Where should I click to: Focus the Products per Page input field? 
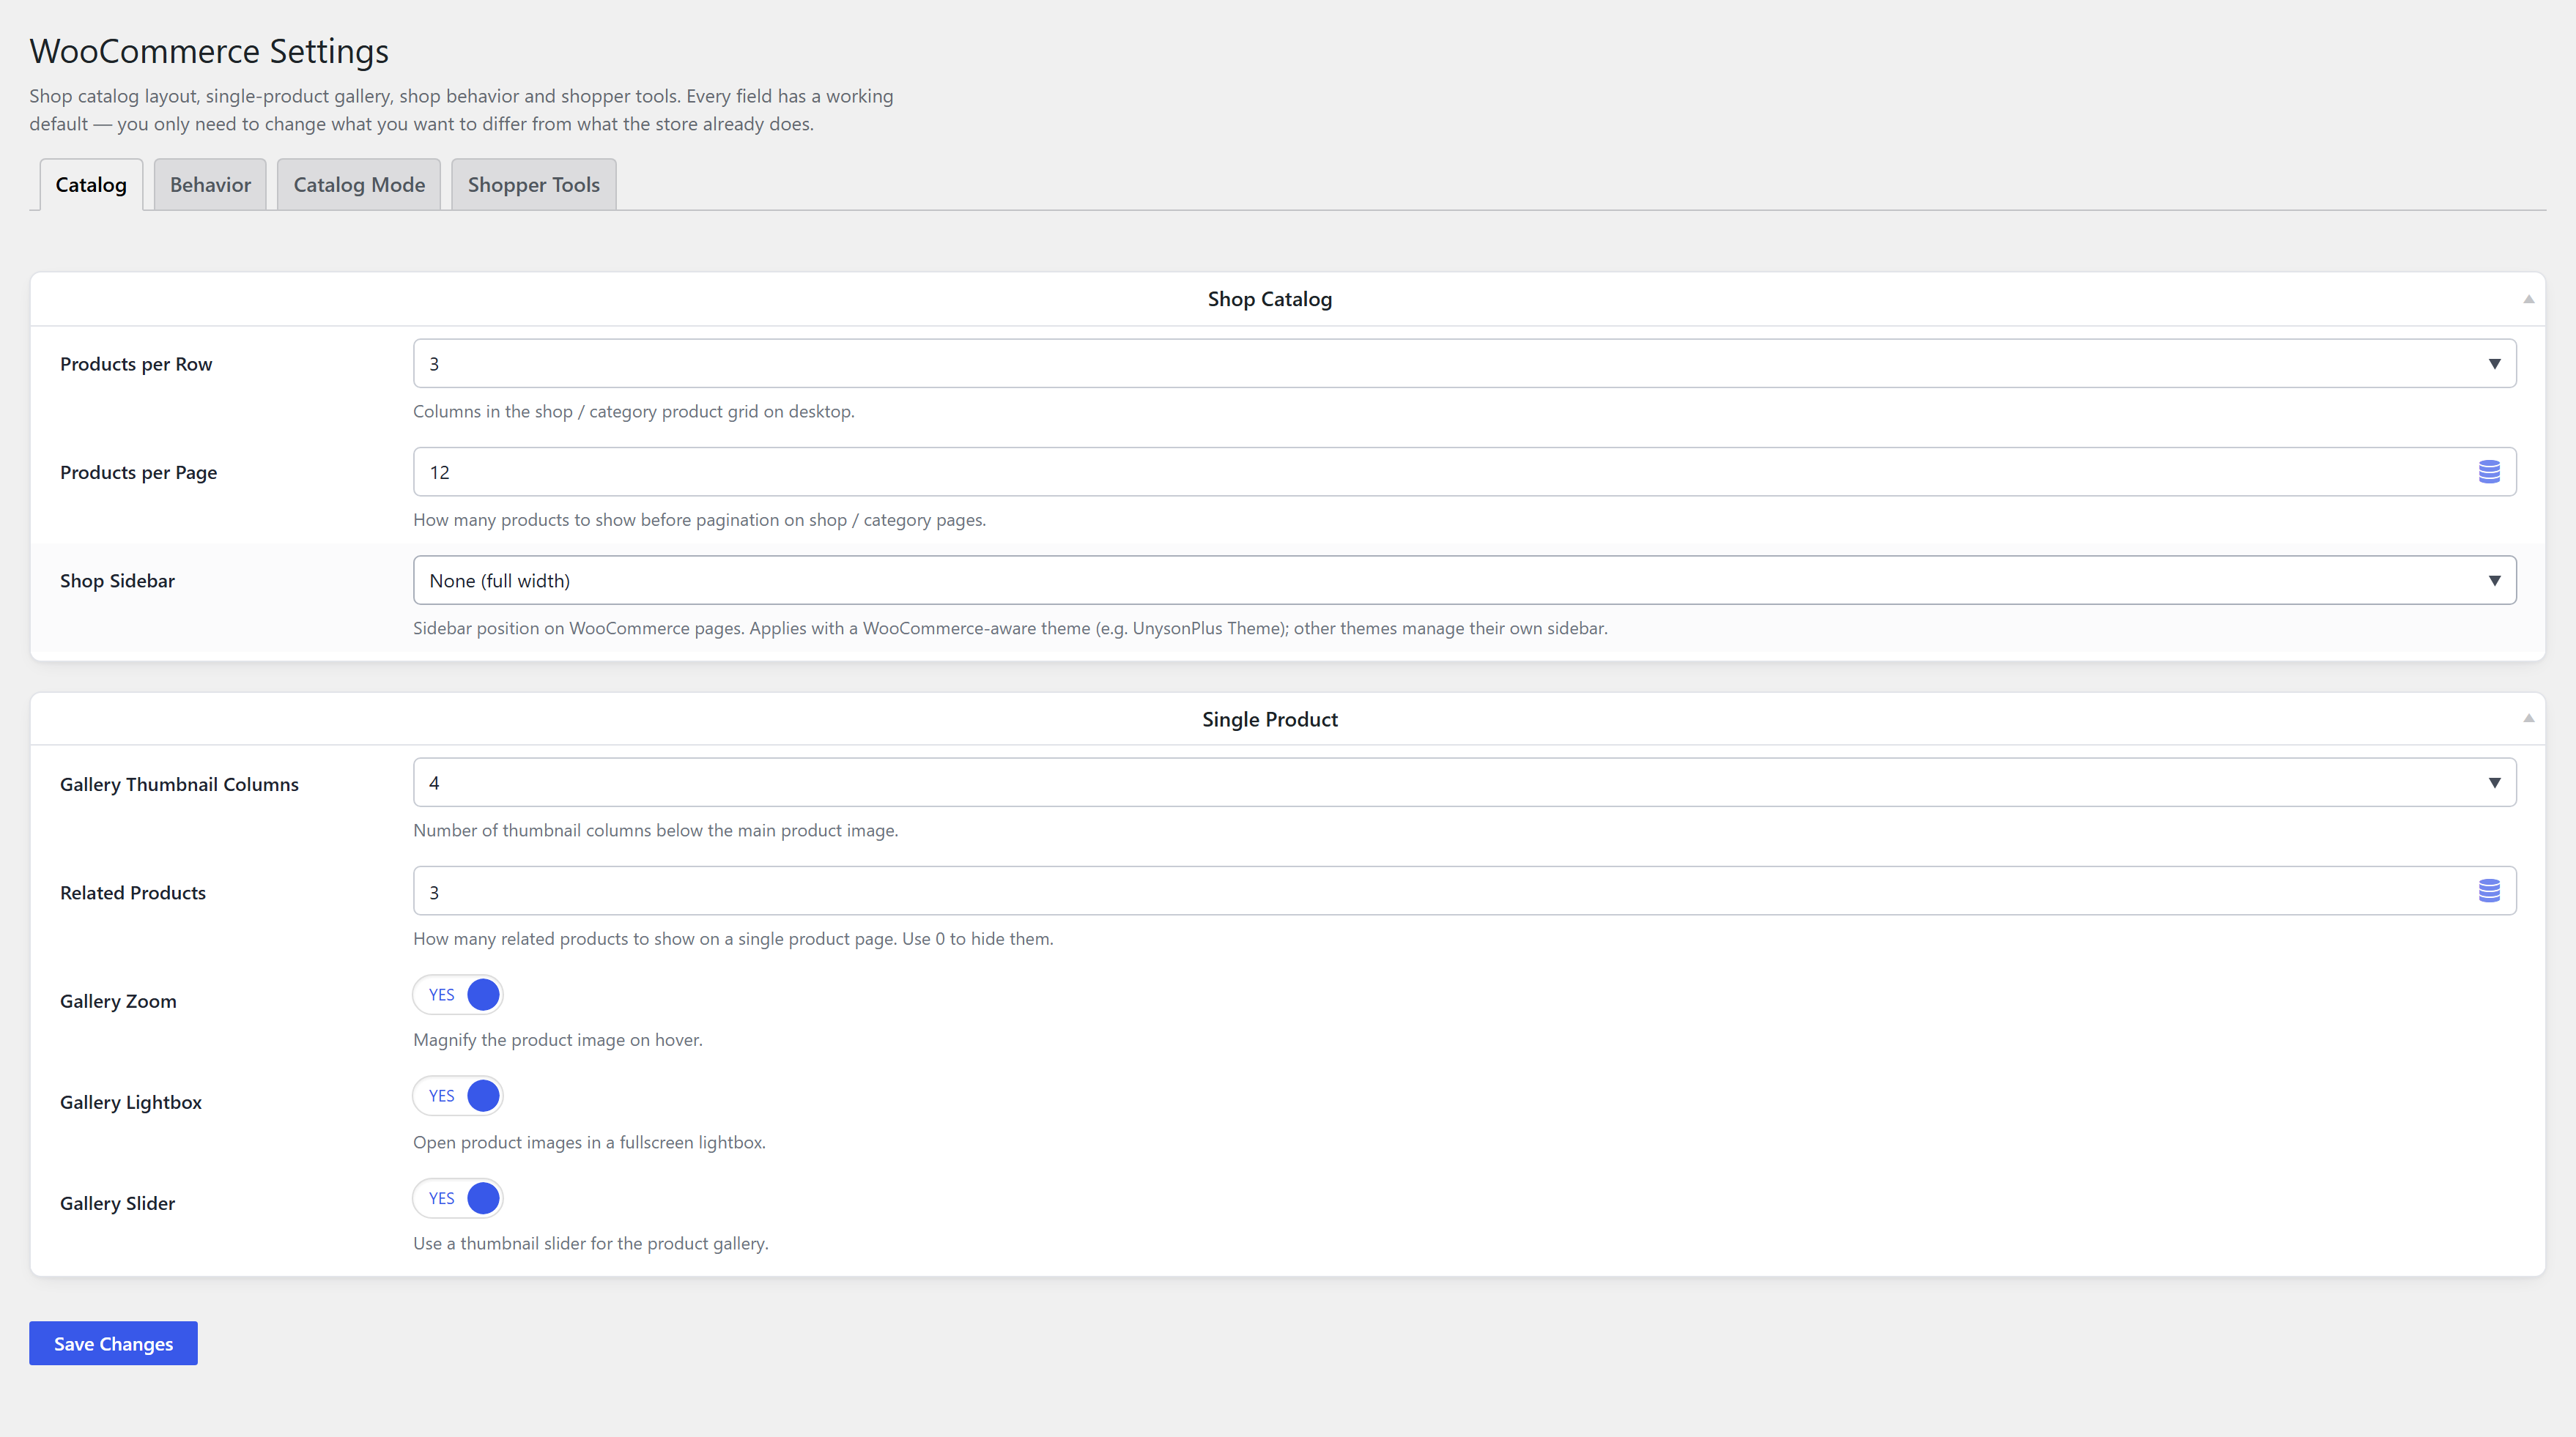pyautogui.click(x=1464, y=472)
